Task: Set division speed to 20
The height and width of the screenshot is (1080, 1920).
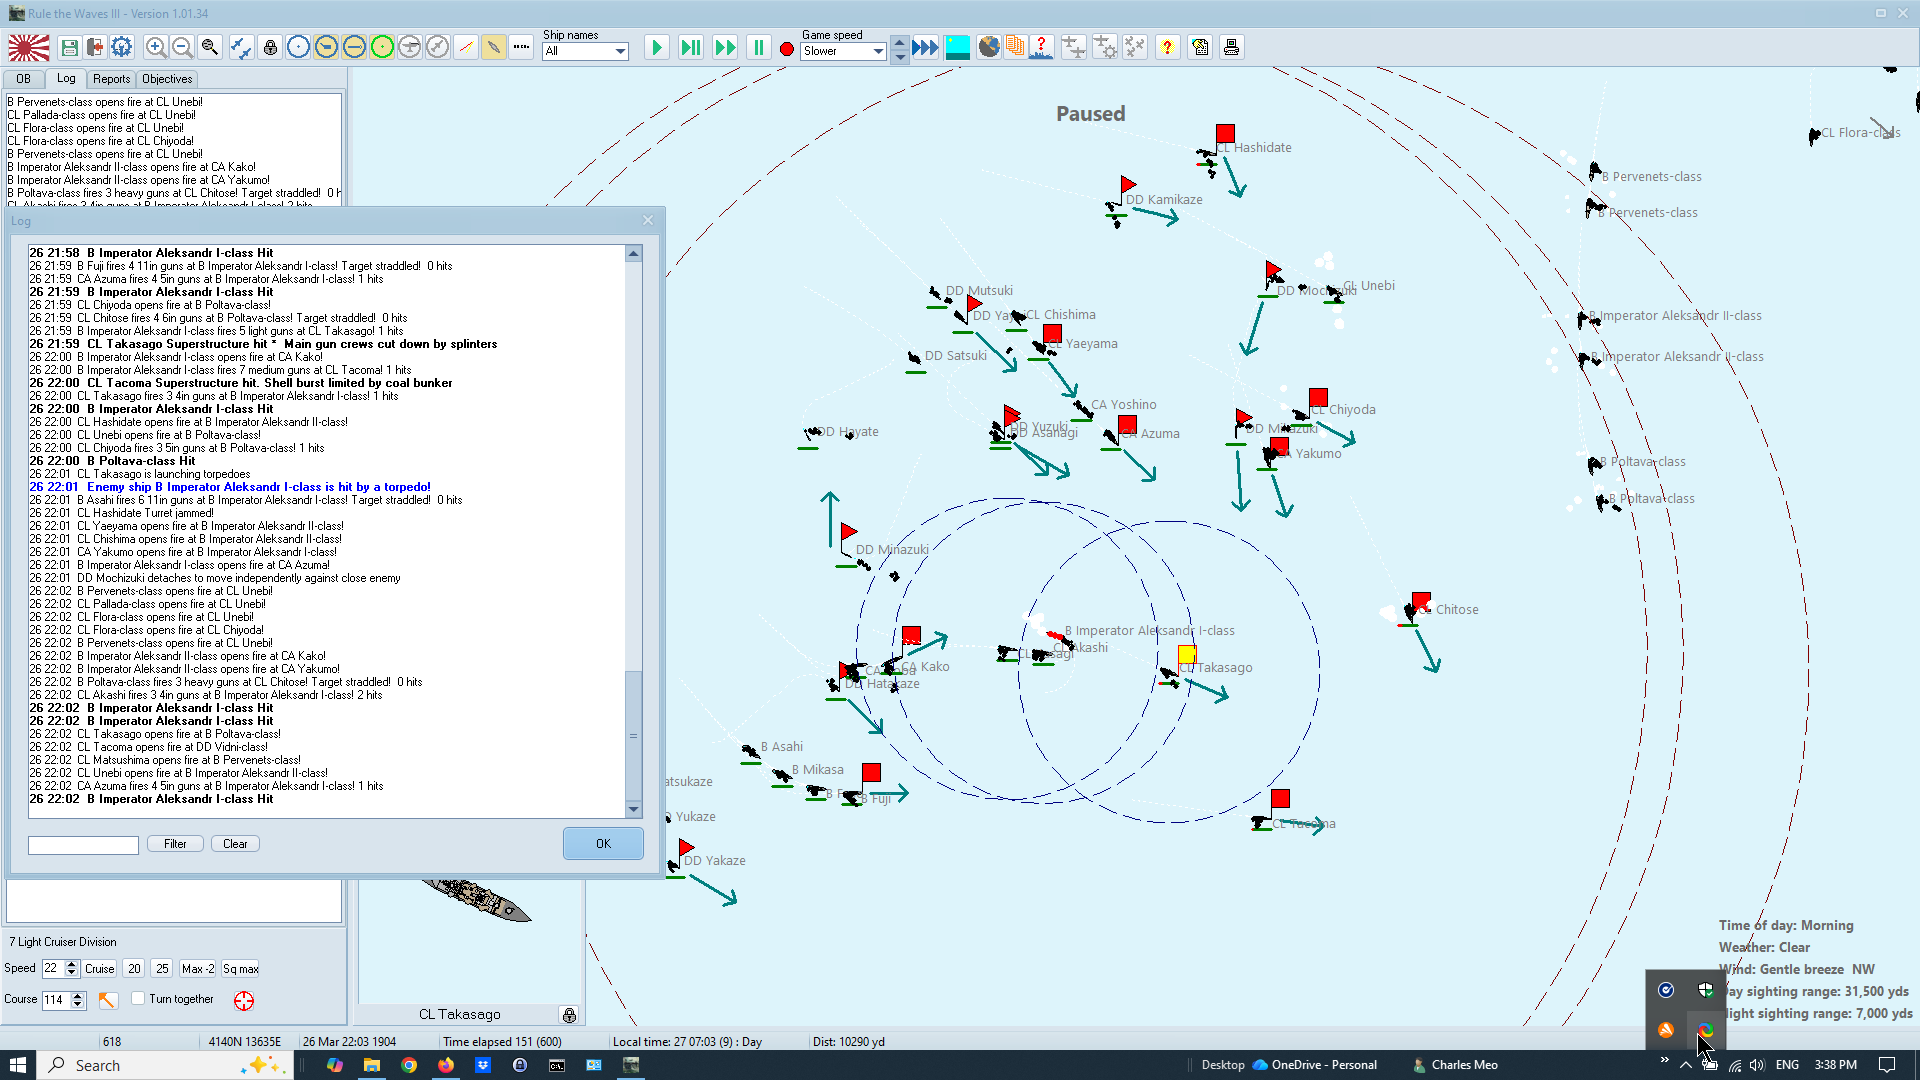Action: tap(134, 969)
